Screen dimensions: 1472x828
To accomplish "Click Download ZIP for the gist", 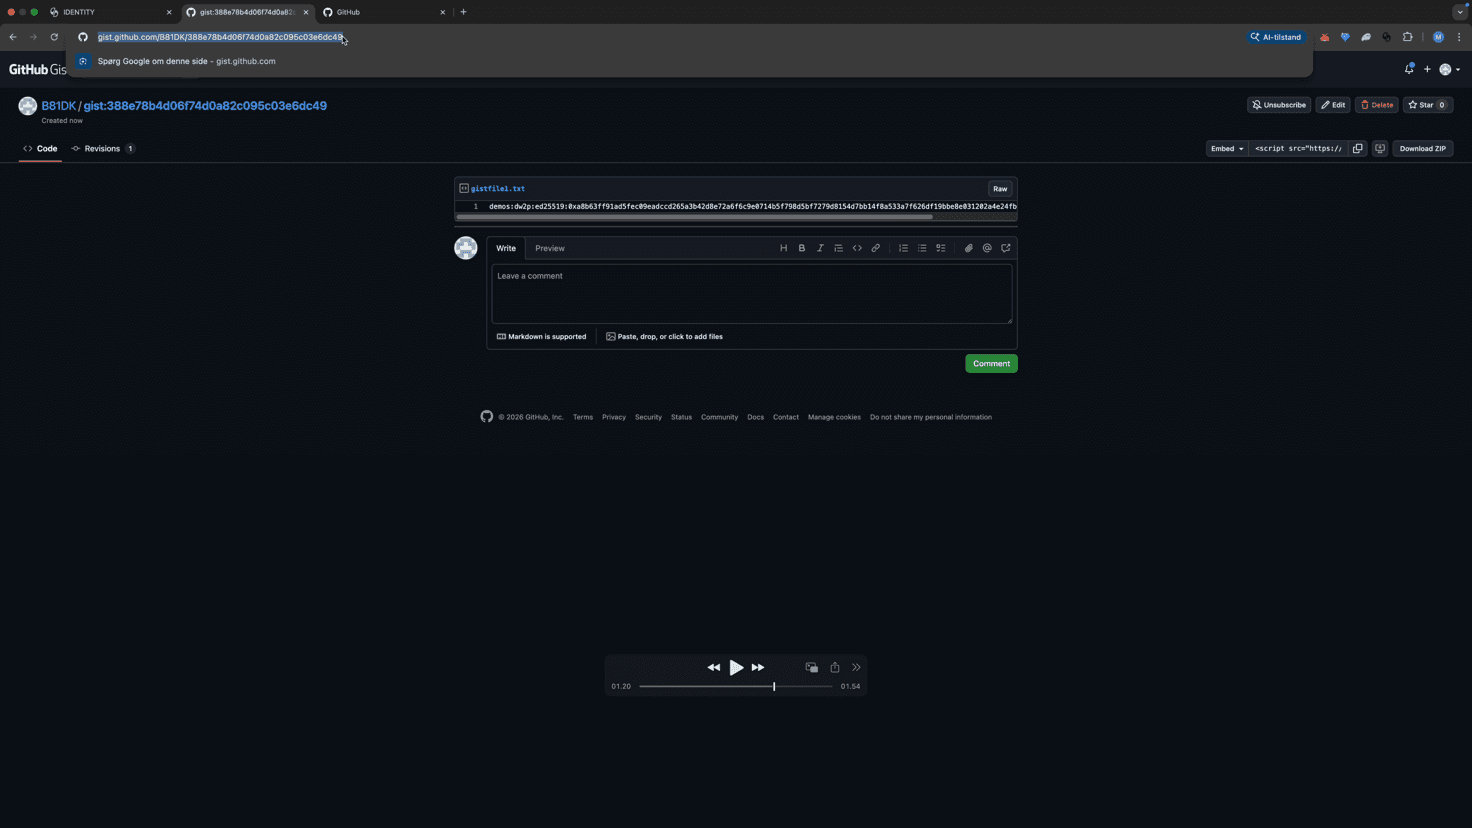I will tap(1422, 148).
